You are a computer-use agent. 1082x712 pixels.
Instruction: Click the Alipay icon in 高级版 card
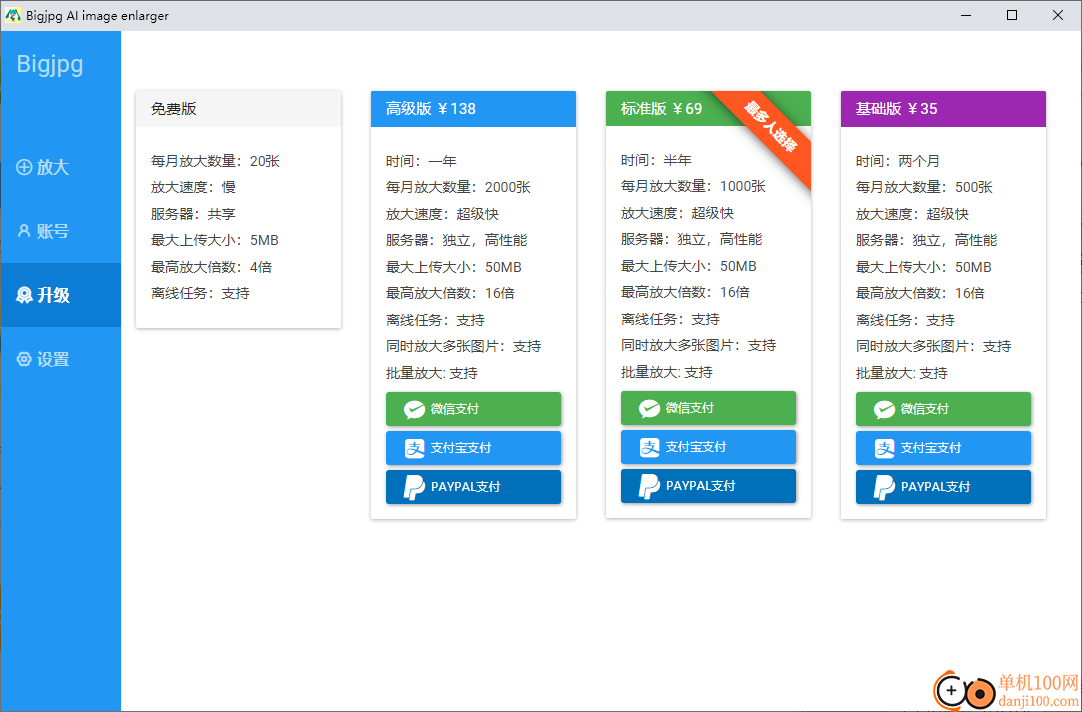click(414, 448)
